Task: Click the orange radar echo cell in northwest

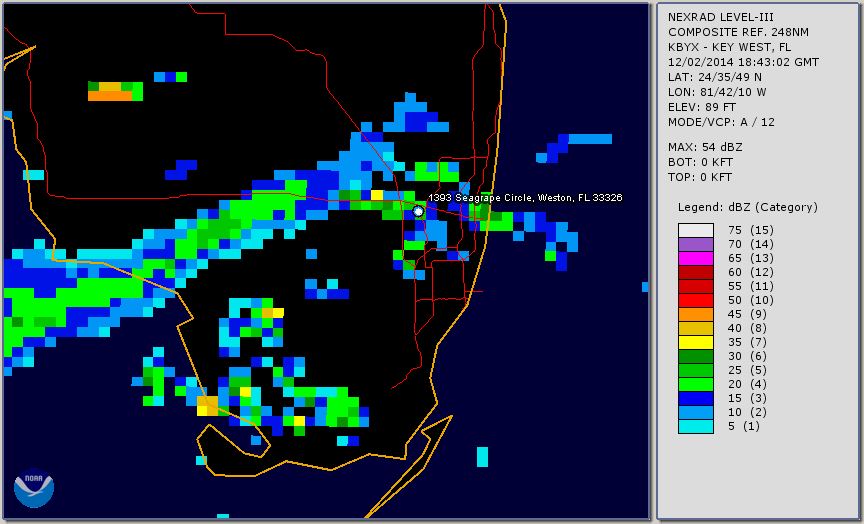Action: [x=110, y=96]
